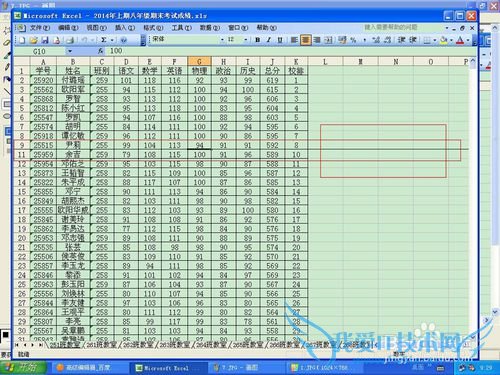
Task: Select column G header
Action: coord(199,61)
